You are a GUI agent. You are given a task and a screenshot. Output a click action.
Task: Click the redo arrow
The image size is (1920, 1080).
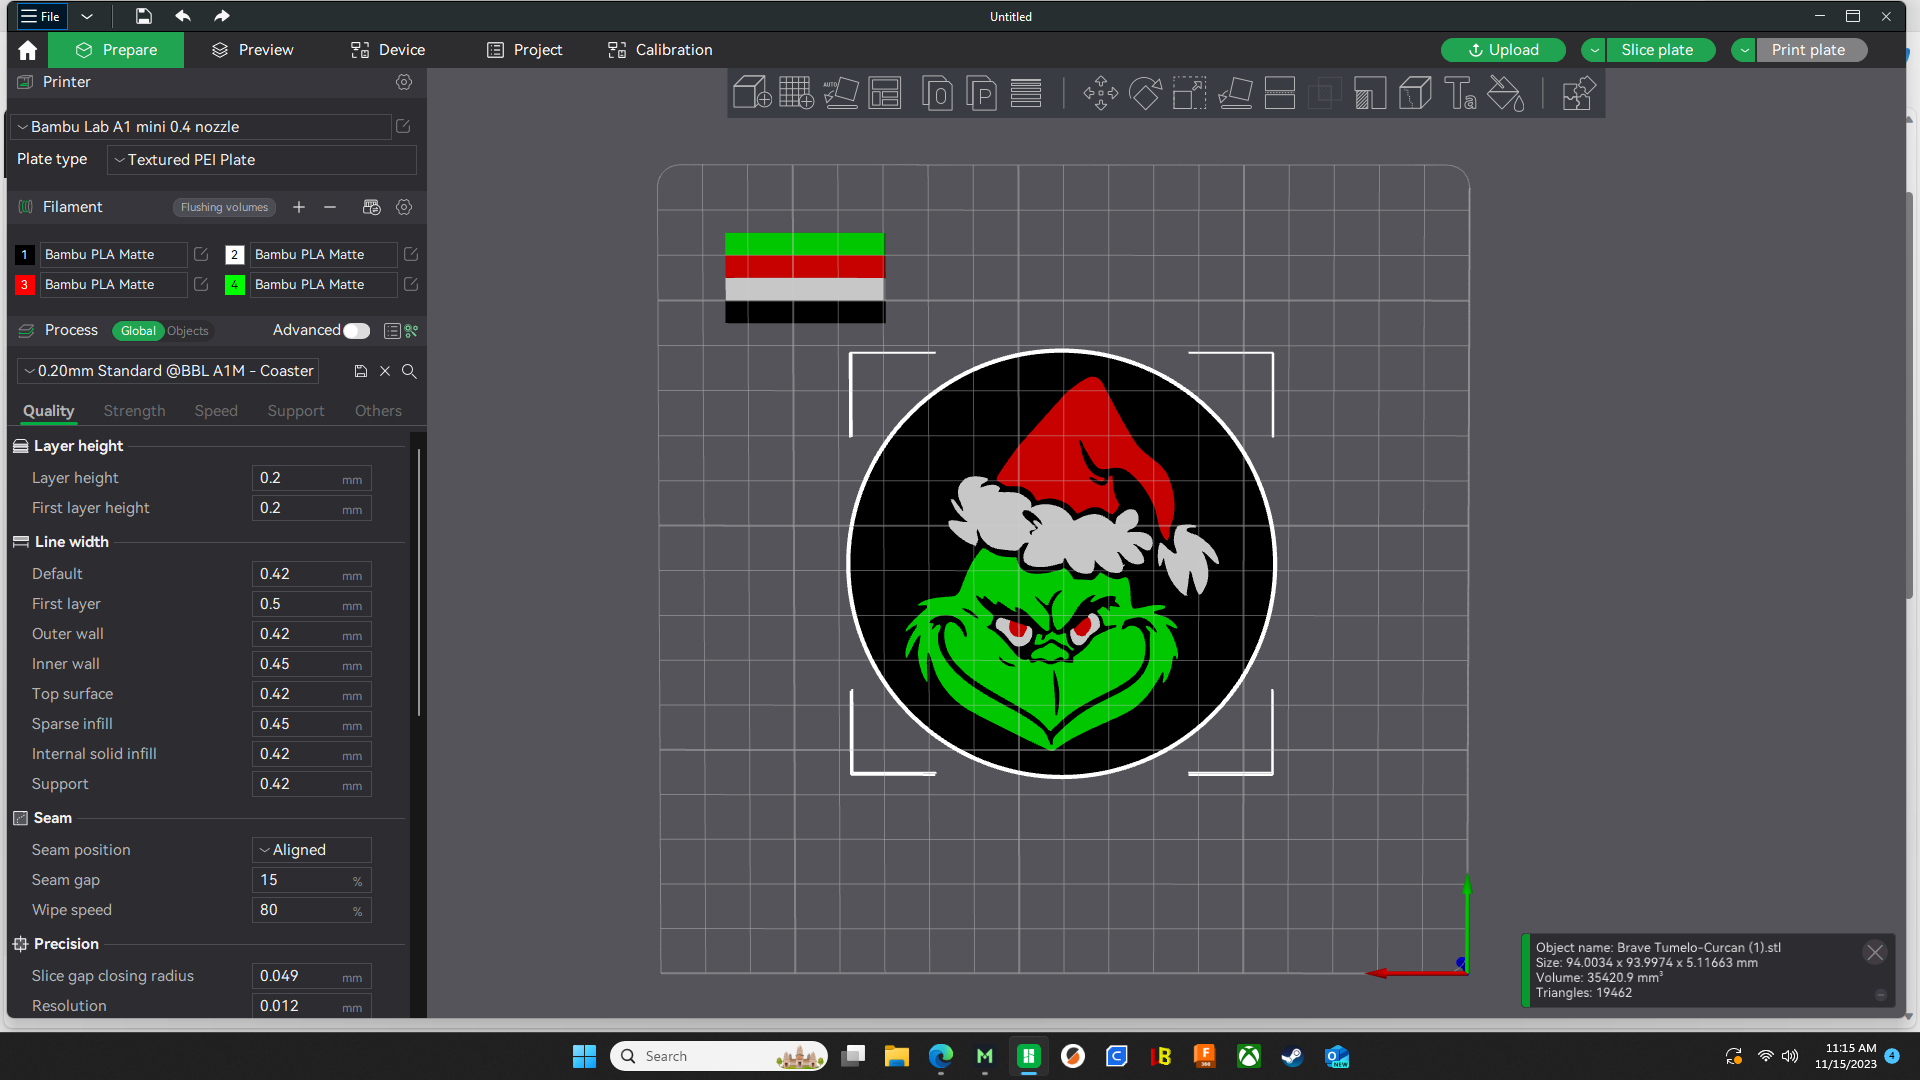click(x=222, y=16)
